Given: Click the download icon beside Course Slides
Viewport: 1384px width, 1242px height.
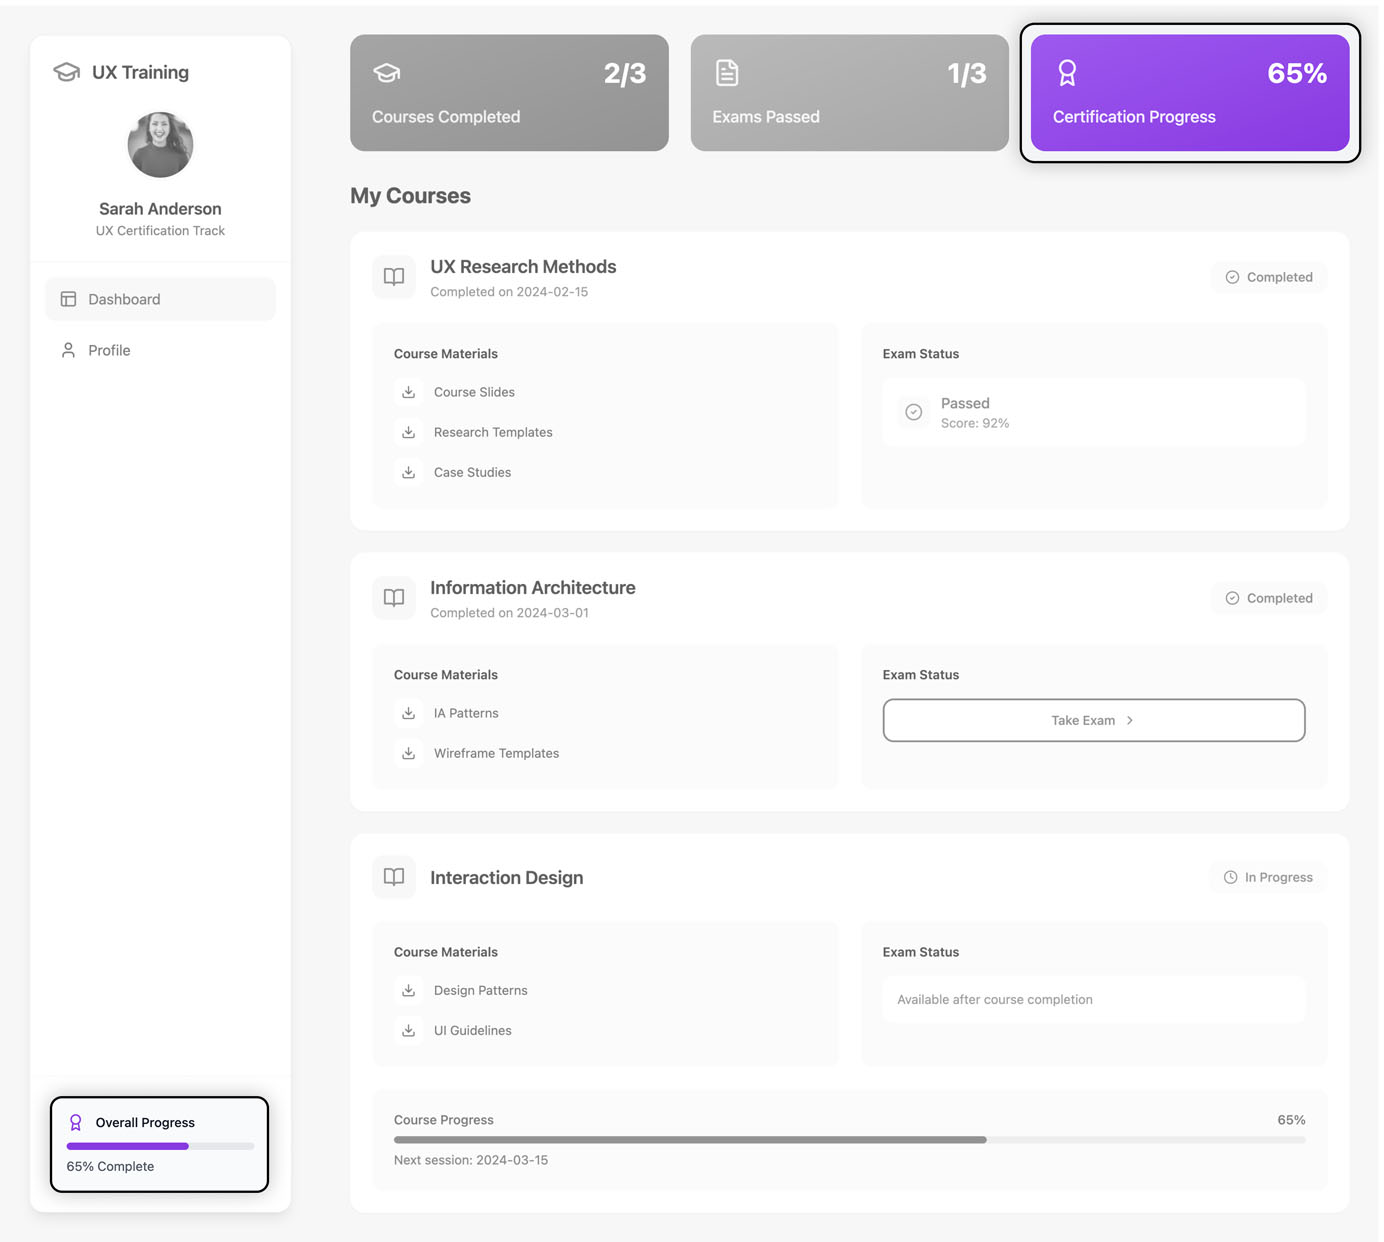Looking at the screenshot, I should click(408, 392).
